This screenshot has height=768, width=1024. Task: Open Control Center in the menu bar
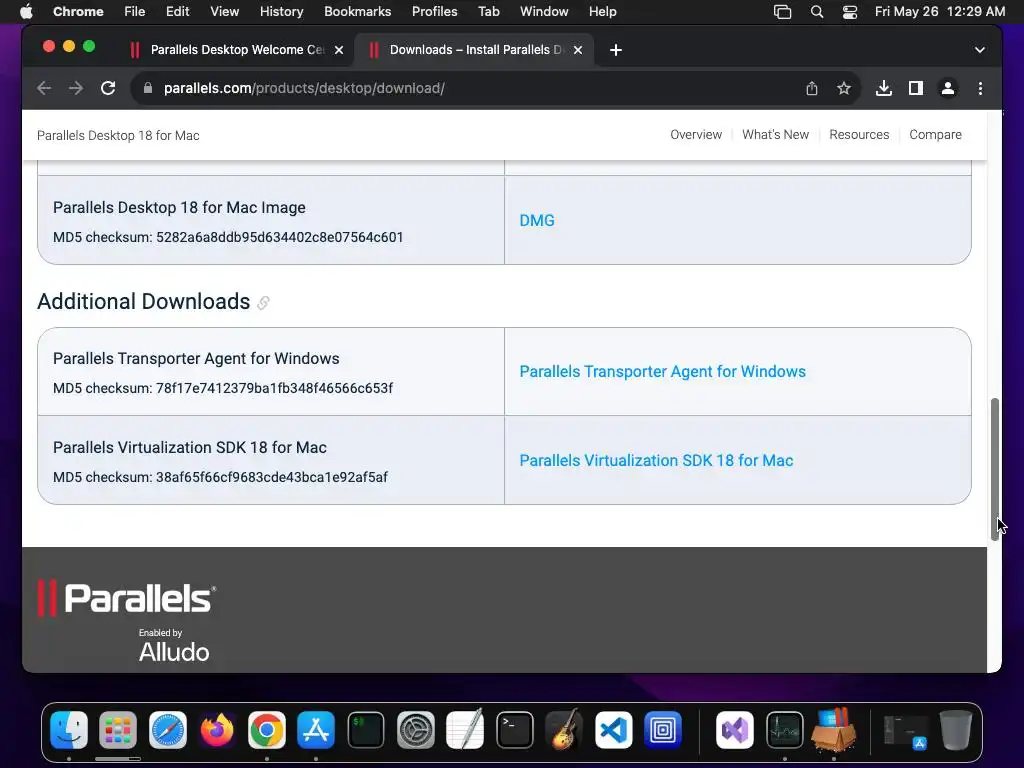click(x=850, y=11)
